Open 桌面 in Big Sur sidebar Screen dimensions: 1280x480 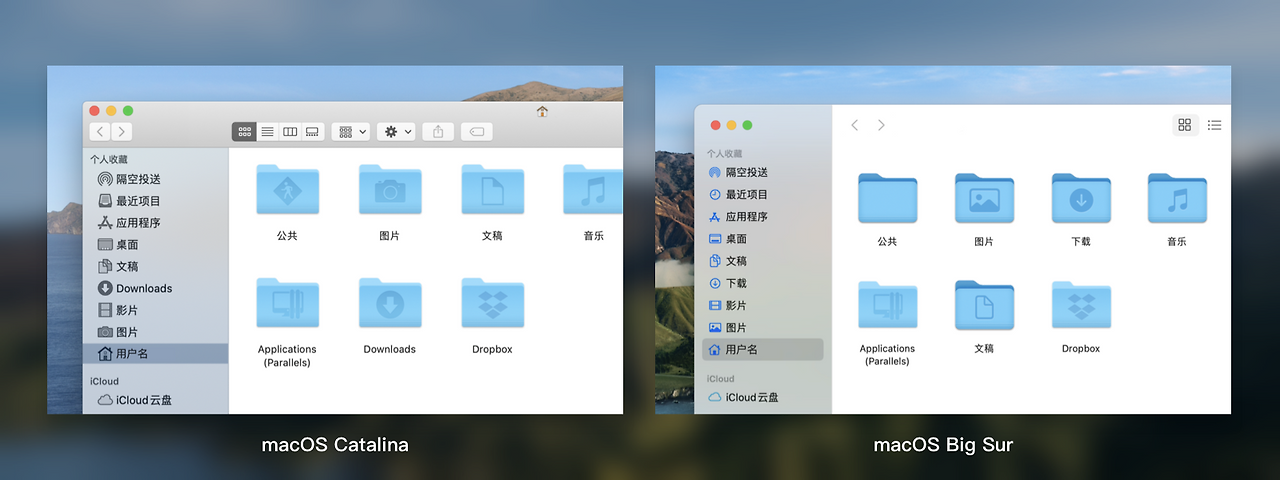click(763, 239)
